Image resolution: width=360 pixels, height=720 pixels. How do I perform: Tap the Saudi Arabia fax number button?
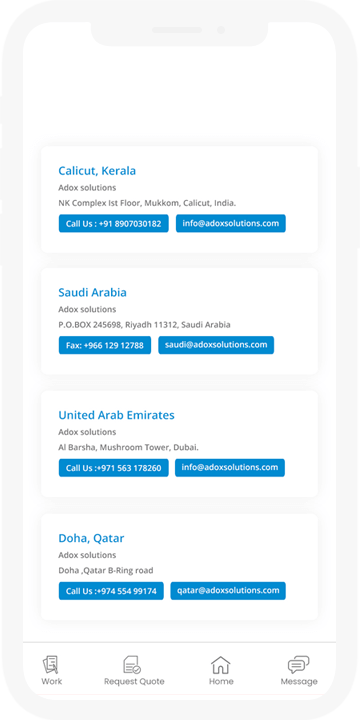[x=105, y=345]
